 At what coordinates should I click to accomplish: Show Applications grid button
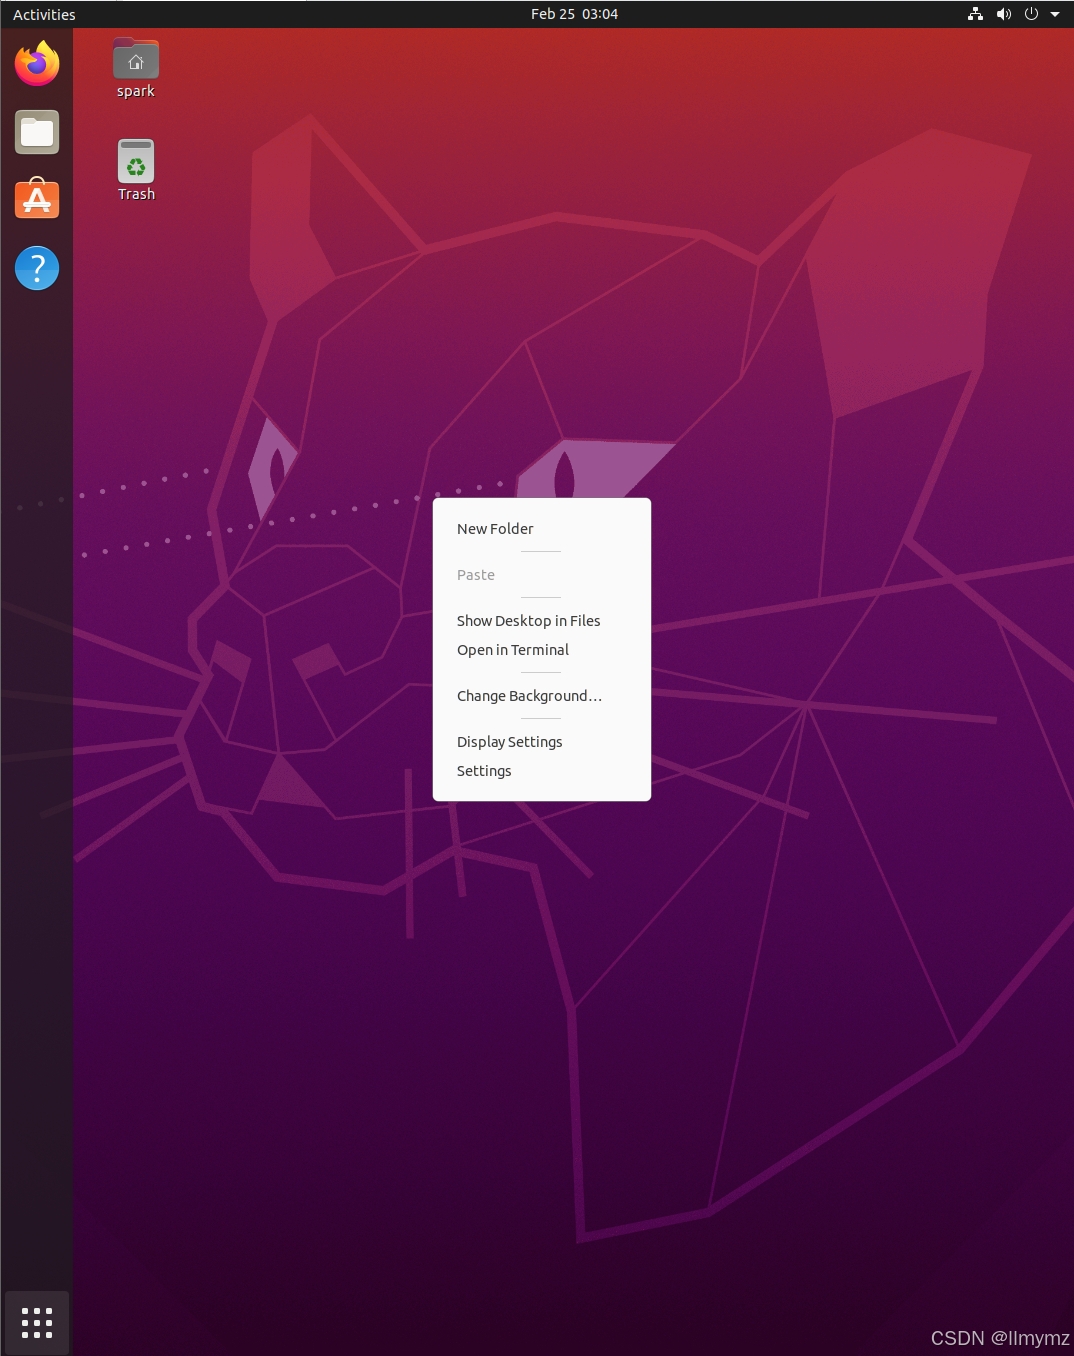(37, 1322)
